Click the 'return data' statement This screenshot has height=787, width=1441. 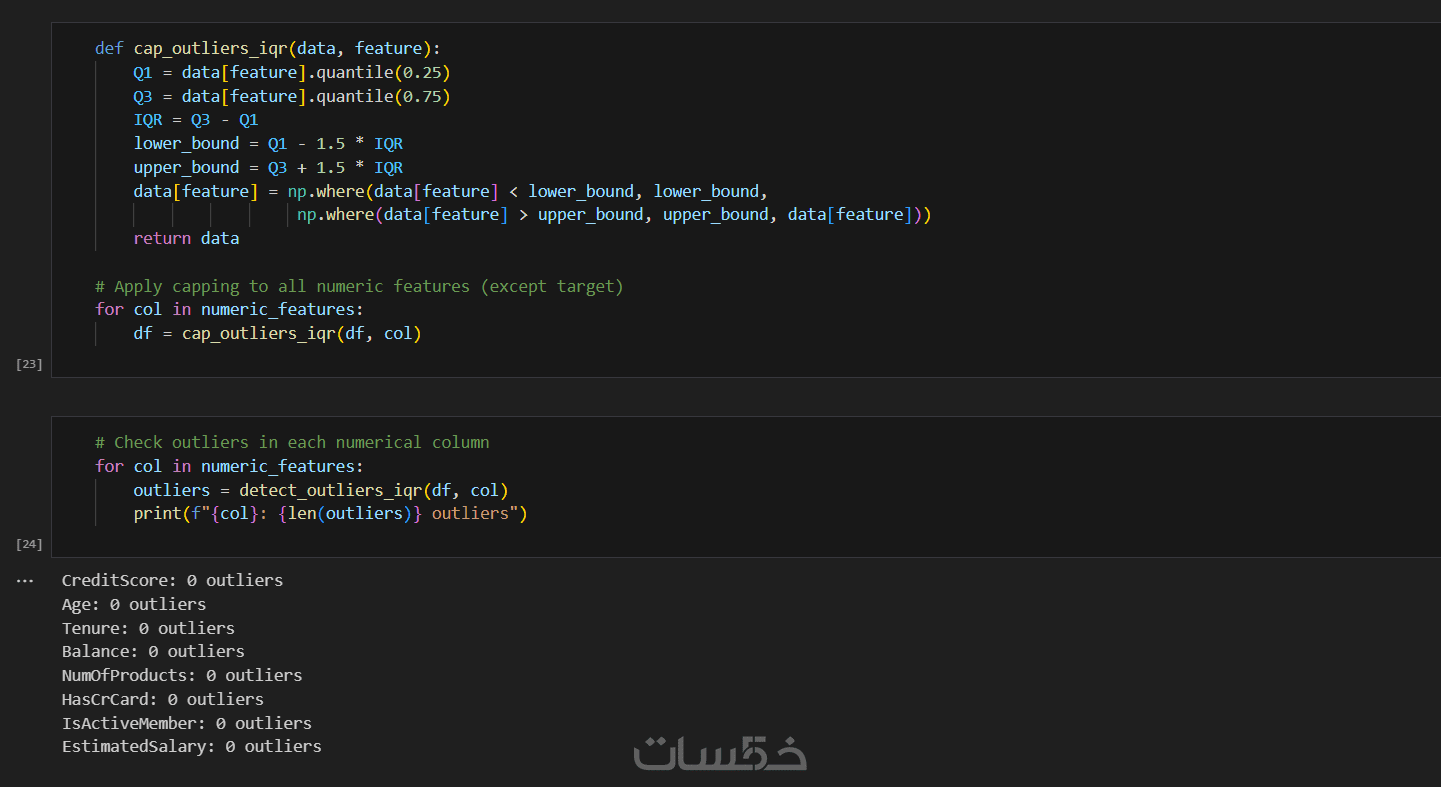point(186,239)
